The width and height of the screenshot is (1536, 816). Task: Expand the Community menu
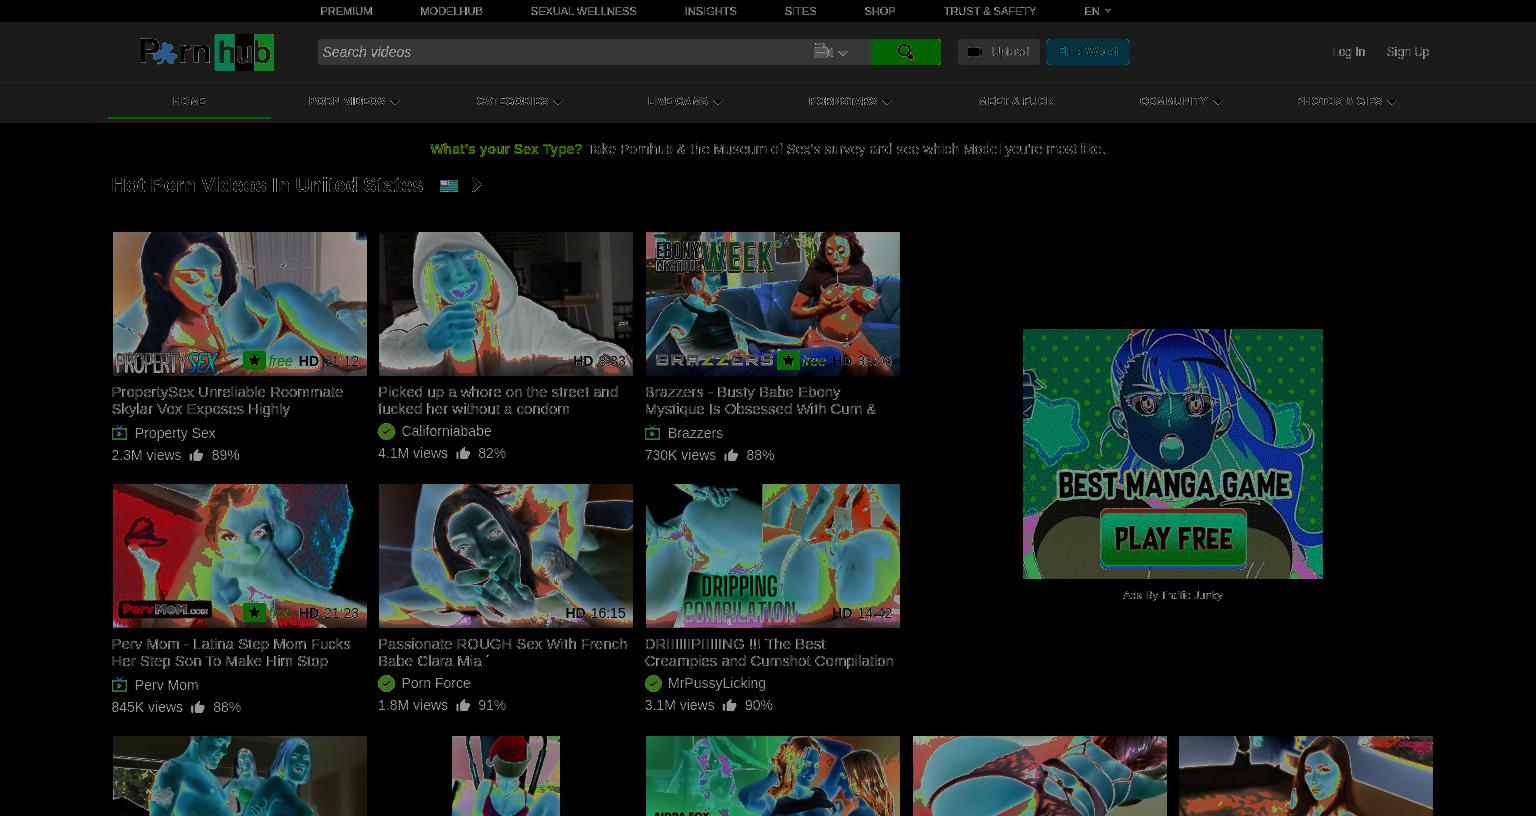pyautogui.click(x=1180, y=101)
